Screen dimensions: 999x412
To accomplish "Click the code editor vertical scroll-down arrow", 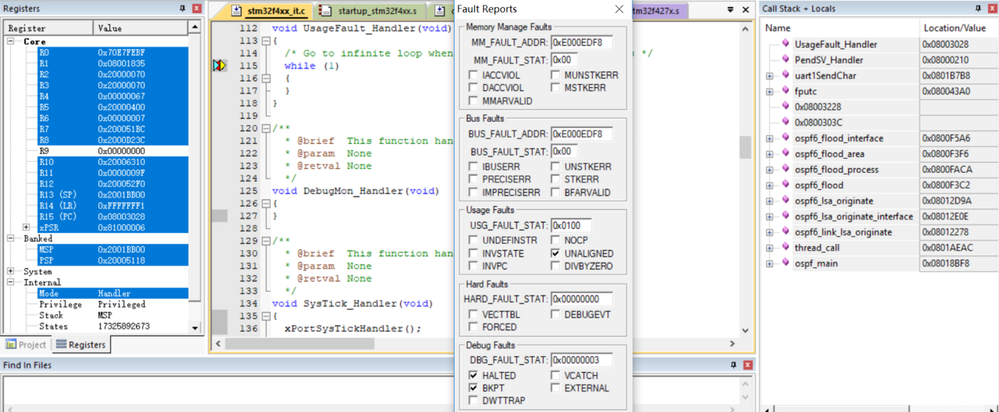I will point(745,330).
